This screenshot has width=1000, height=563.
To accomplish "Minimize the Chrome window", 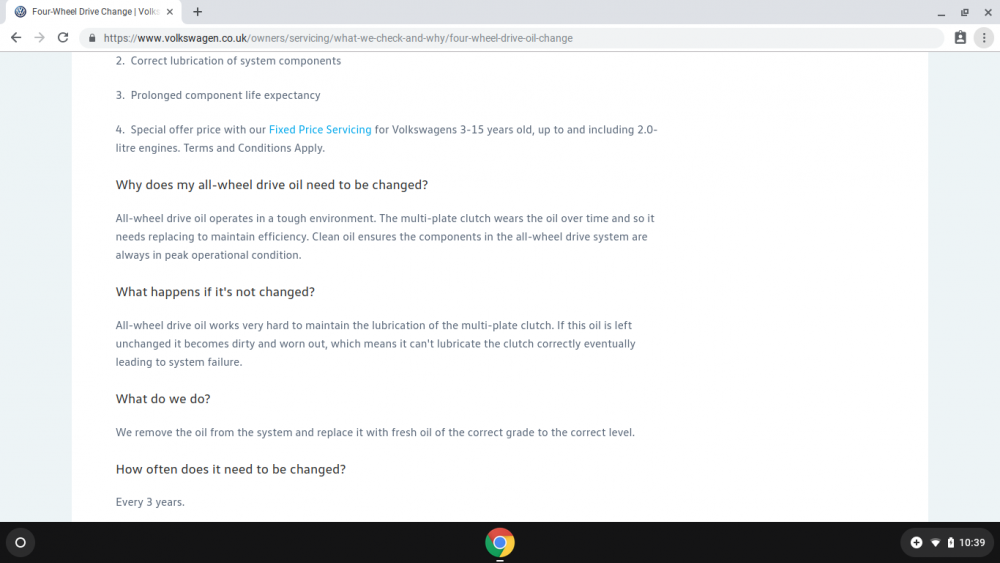I will (x=941, y=12).
